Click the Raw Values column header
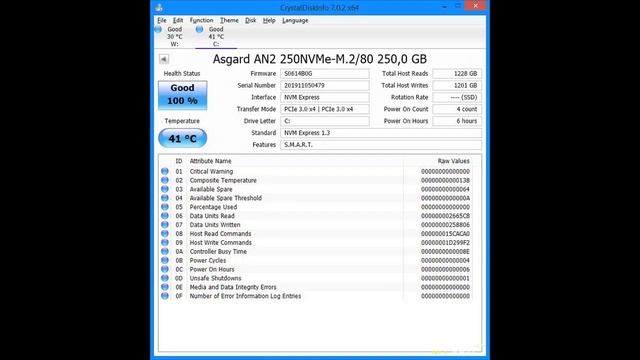This screenshot has height=360, width=640. [x=453, y=161]
